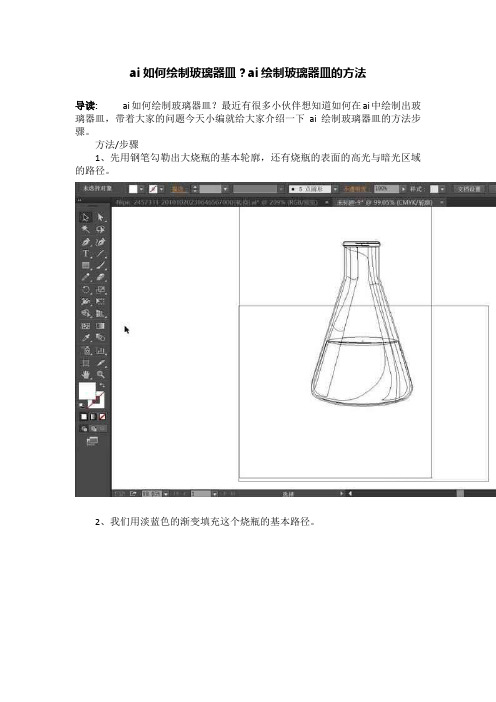Open artboard number dropdown in status bar
The image size is (496, 702).
pos(215,493)
